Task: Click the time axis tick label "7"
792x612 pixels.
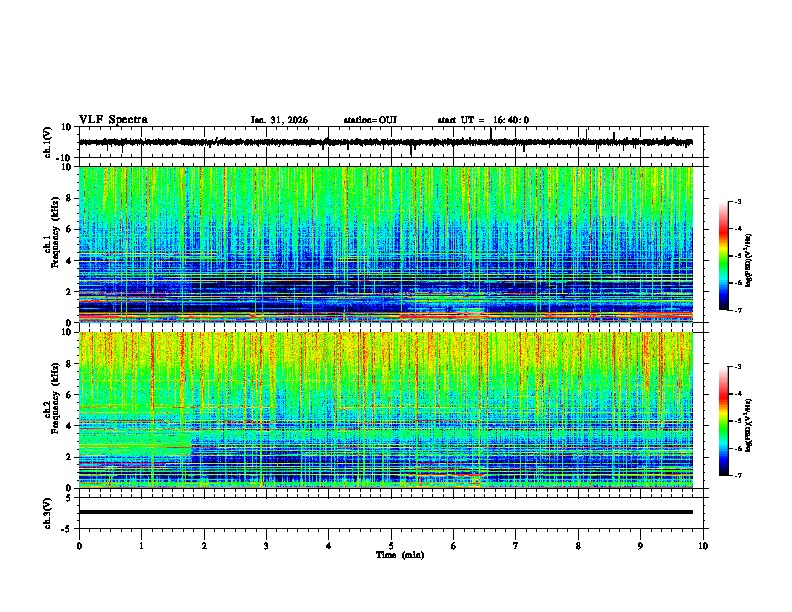Action: [516, 546]
